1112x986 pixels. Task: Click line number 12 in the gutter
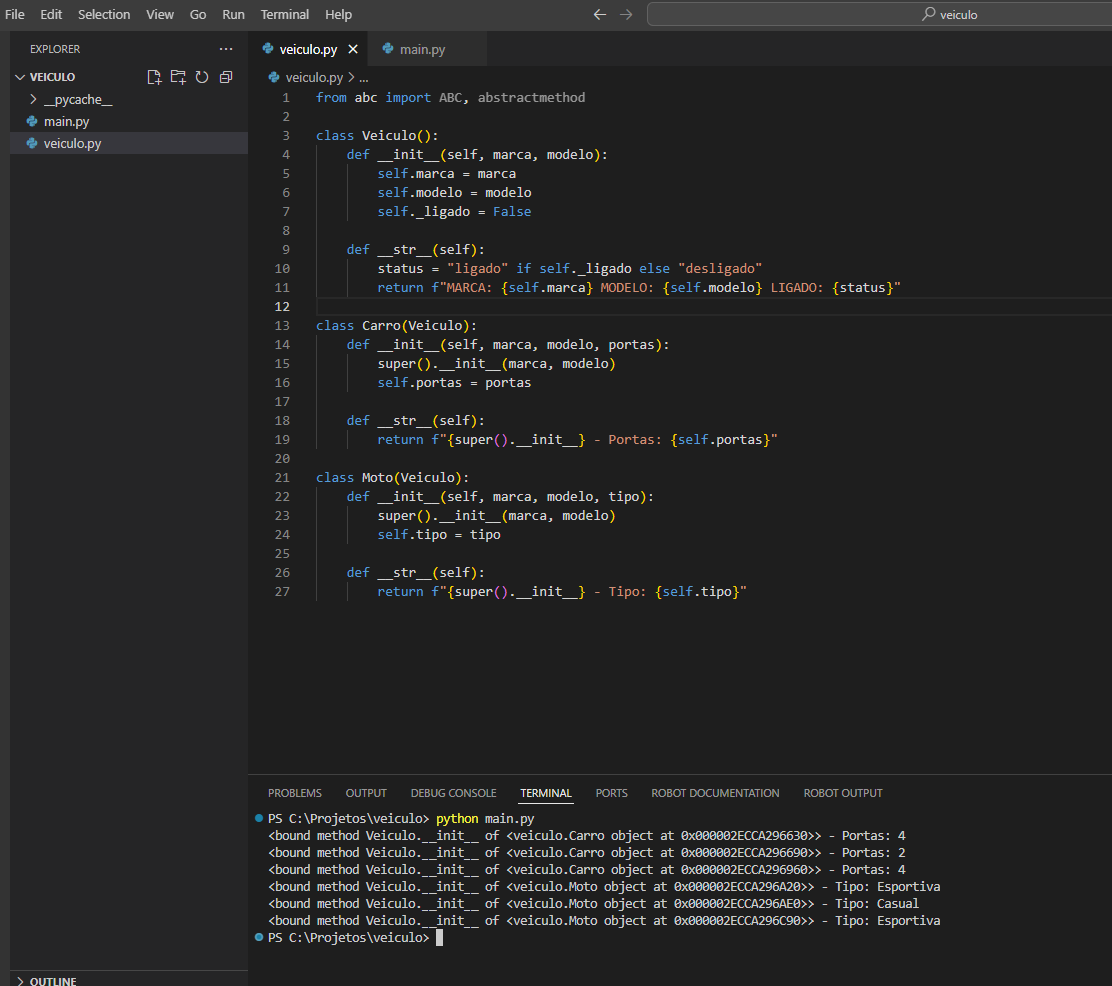click(282, 306)
